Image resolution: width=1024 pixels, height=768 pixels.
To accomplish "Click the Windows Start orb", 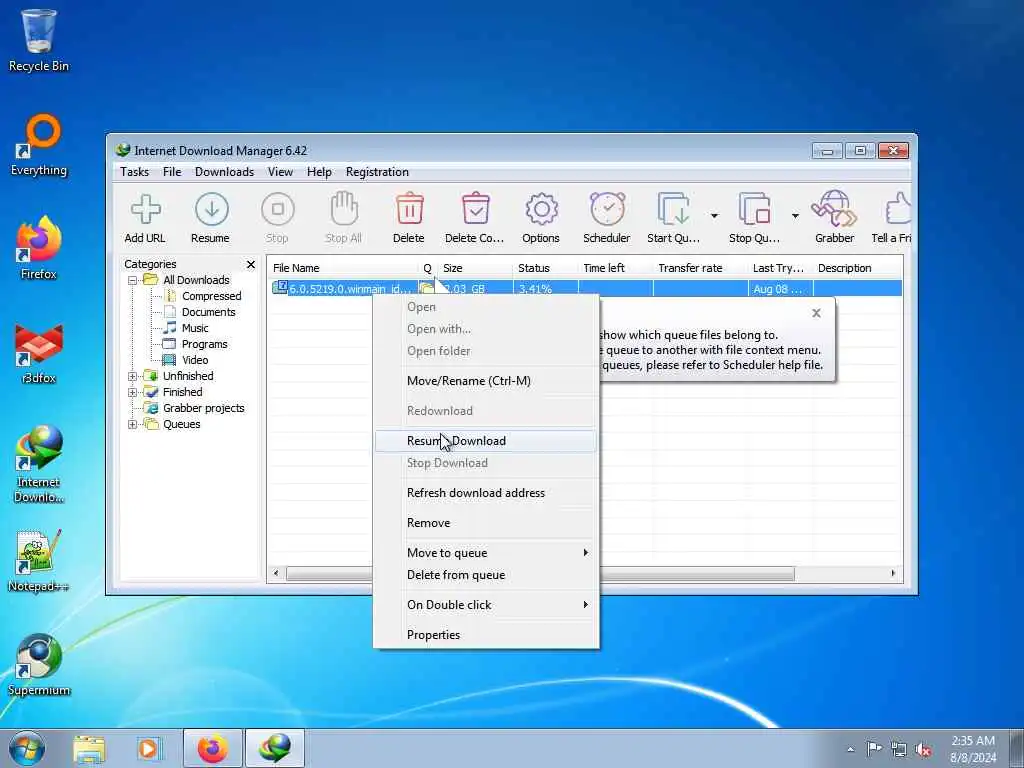I will click(x=27, y=748).
